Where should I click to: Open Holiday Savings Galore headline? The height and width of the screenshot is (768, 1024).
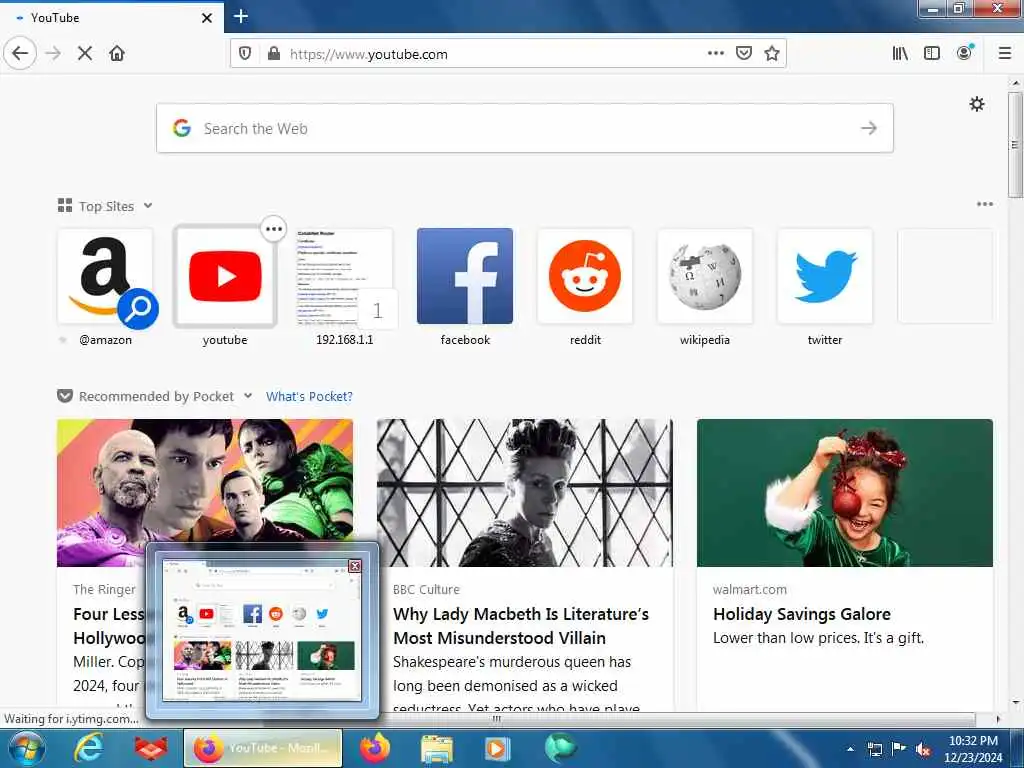(801, 614)
